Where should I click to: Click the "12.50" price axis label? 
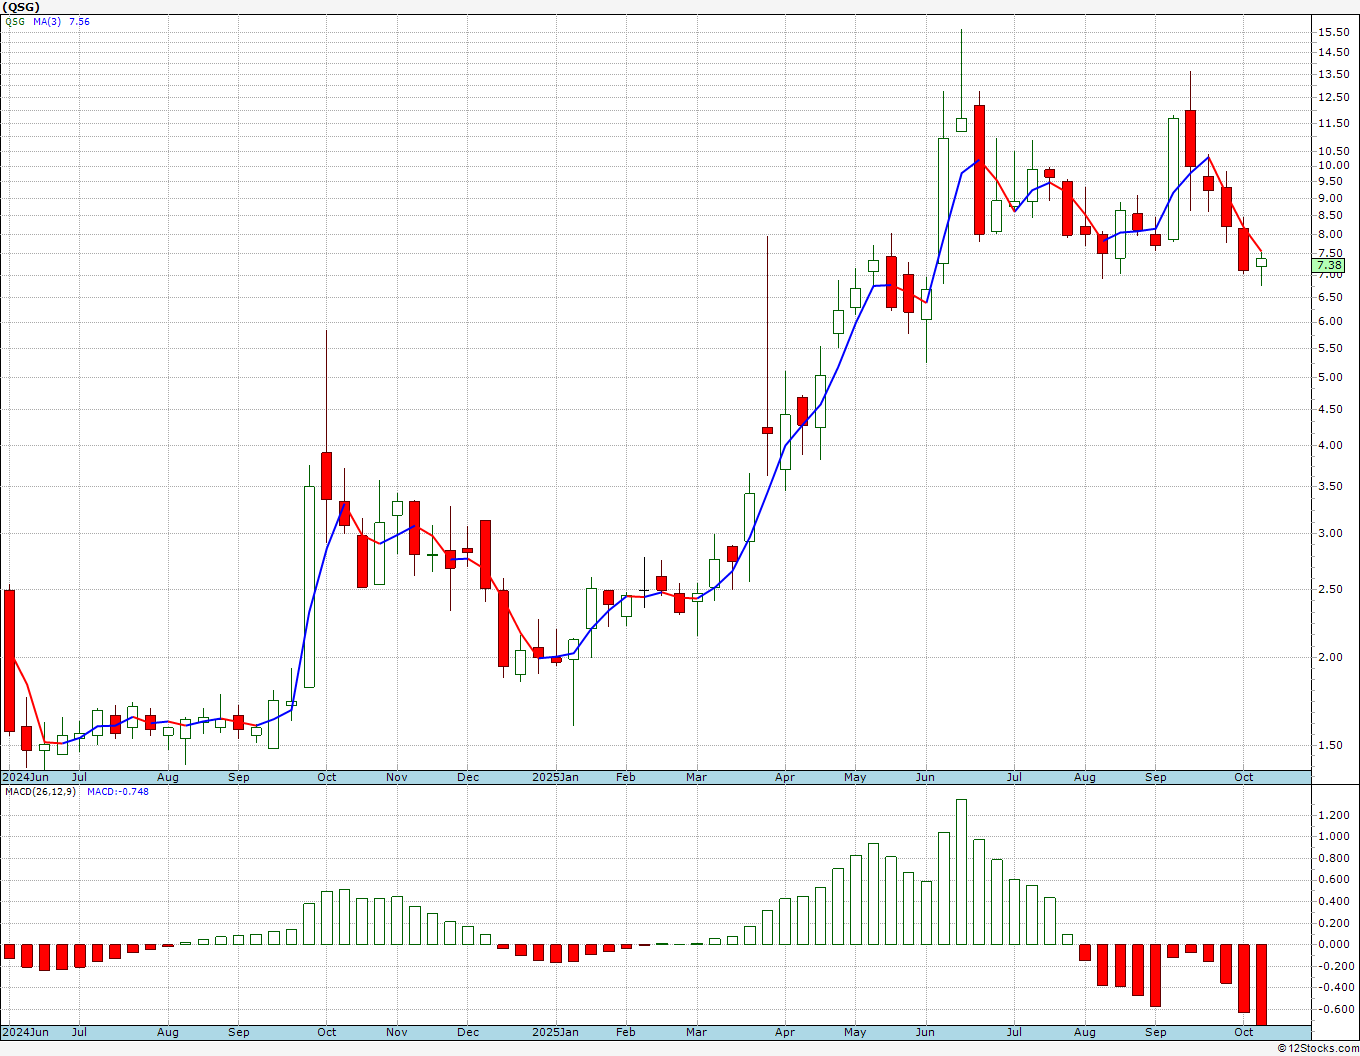point(1333,97)
